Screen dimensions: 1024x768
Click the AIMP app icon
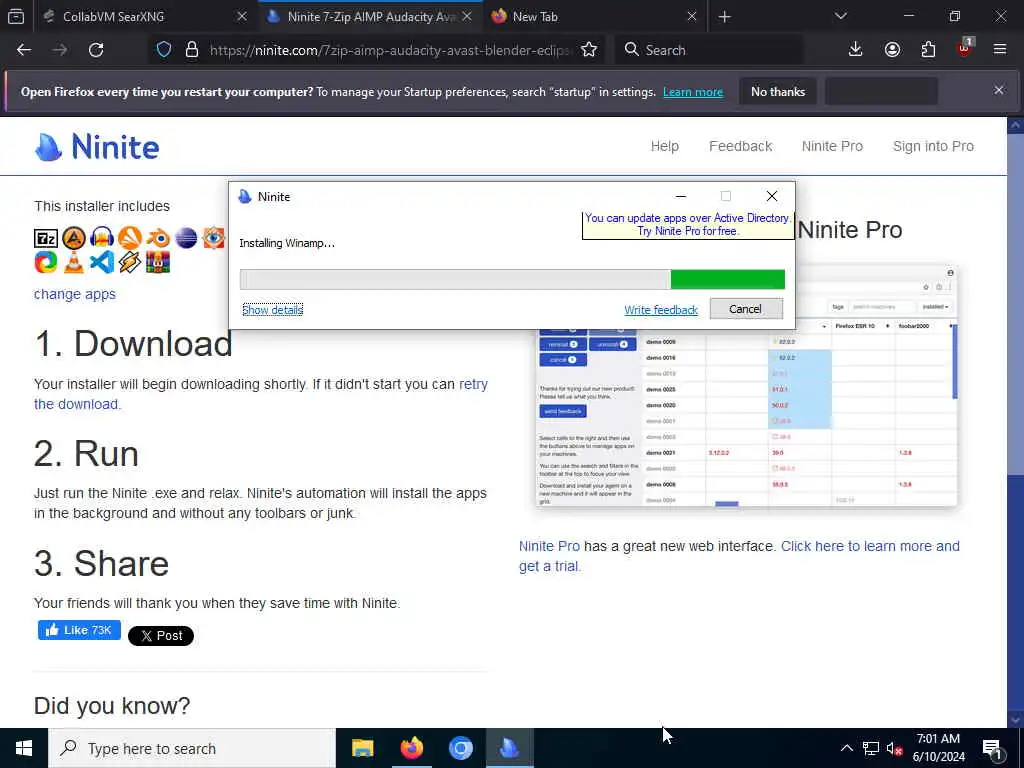pyautogui.click(x=74, y=238)
